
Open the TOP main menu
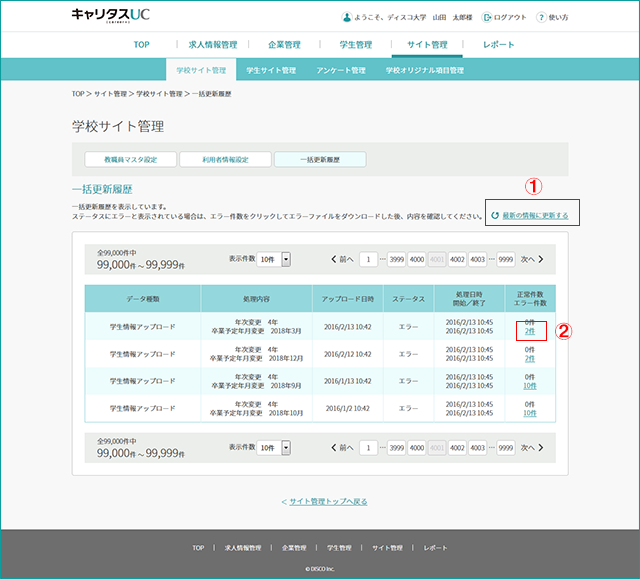[141, 44]
